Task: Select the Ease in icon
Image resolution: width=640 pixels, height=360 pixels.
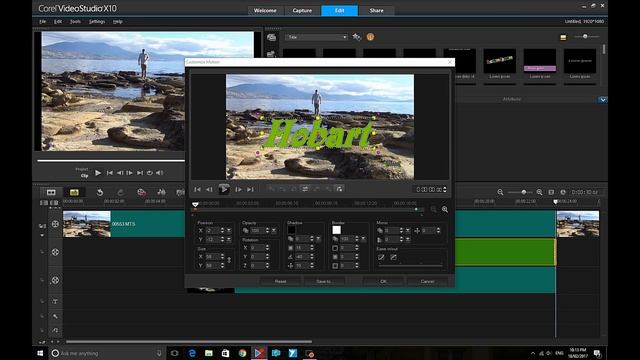Action: coord(381,258)
